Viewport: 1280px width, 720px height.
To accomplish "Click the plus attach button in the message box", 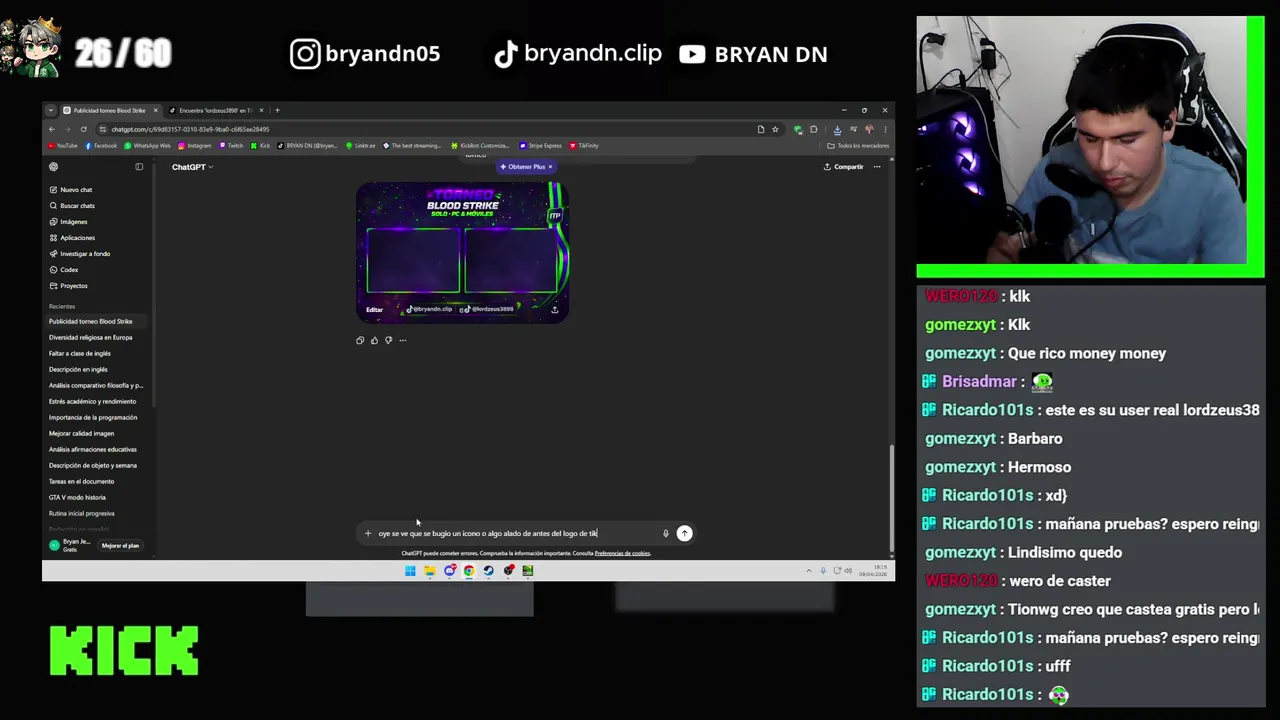I will pos(367,533).
